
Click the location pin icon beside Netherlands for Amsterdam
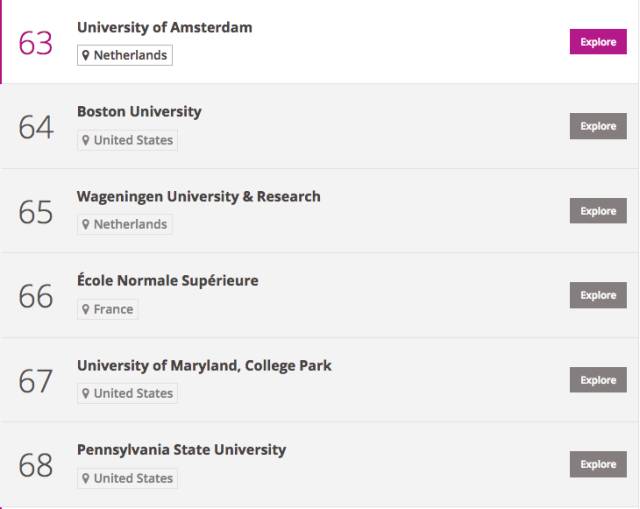pyautogui.click(x=85, y=55)
